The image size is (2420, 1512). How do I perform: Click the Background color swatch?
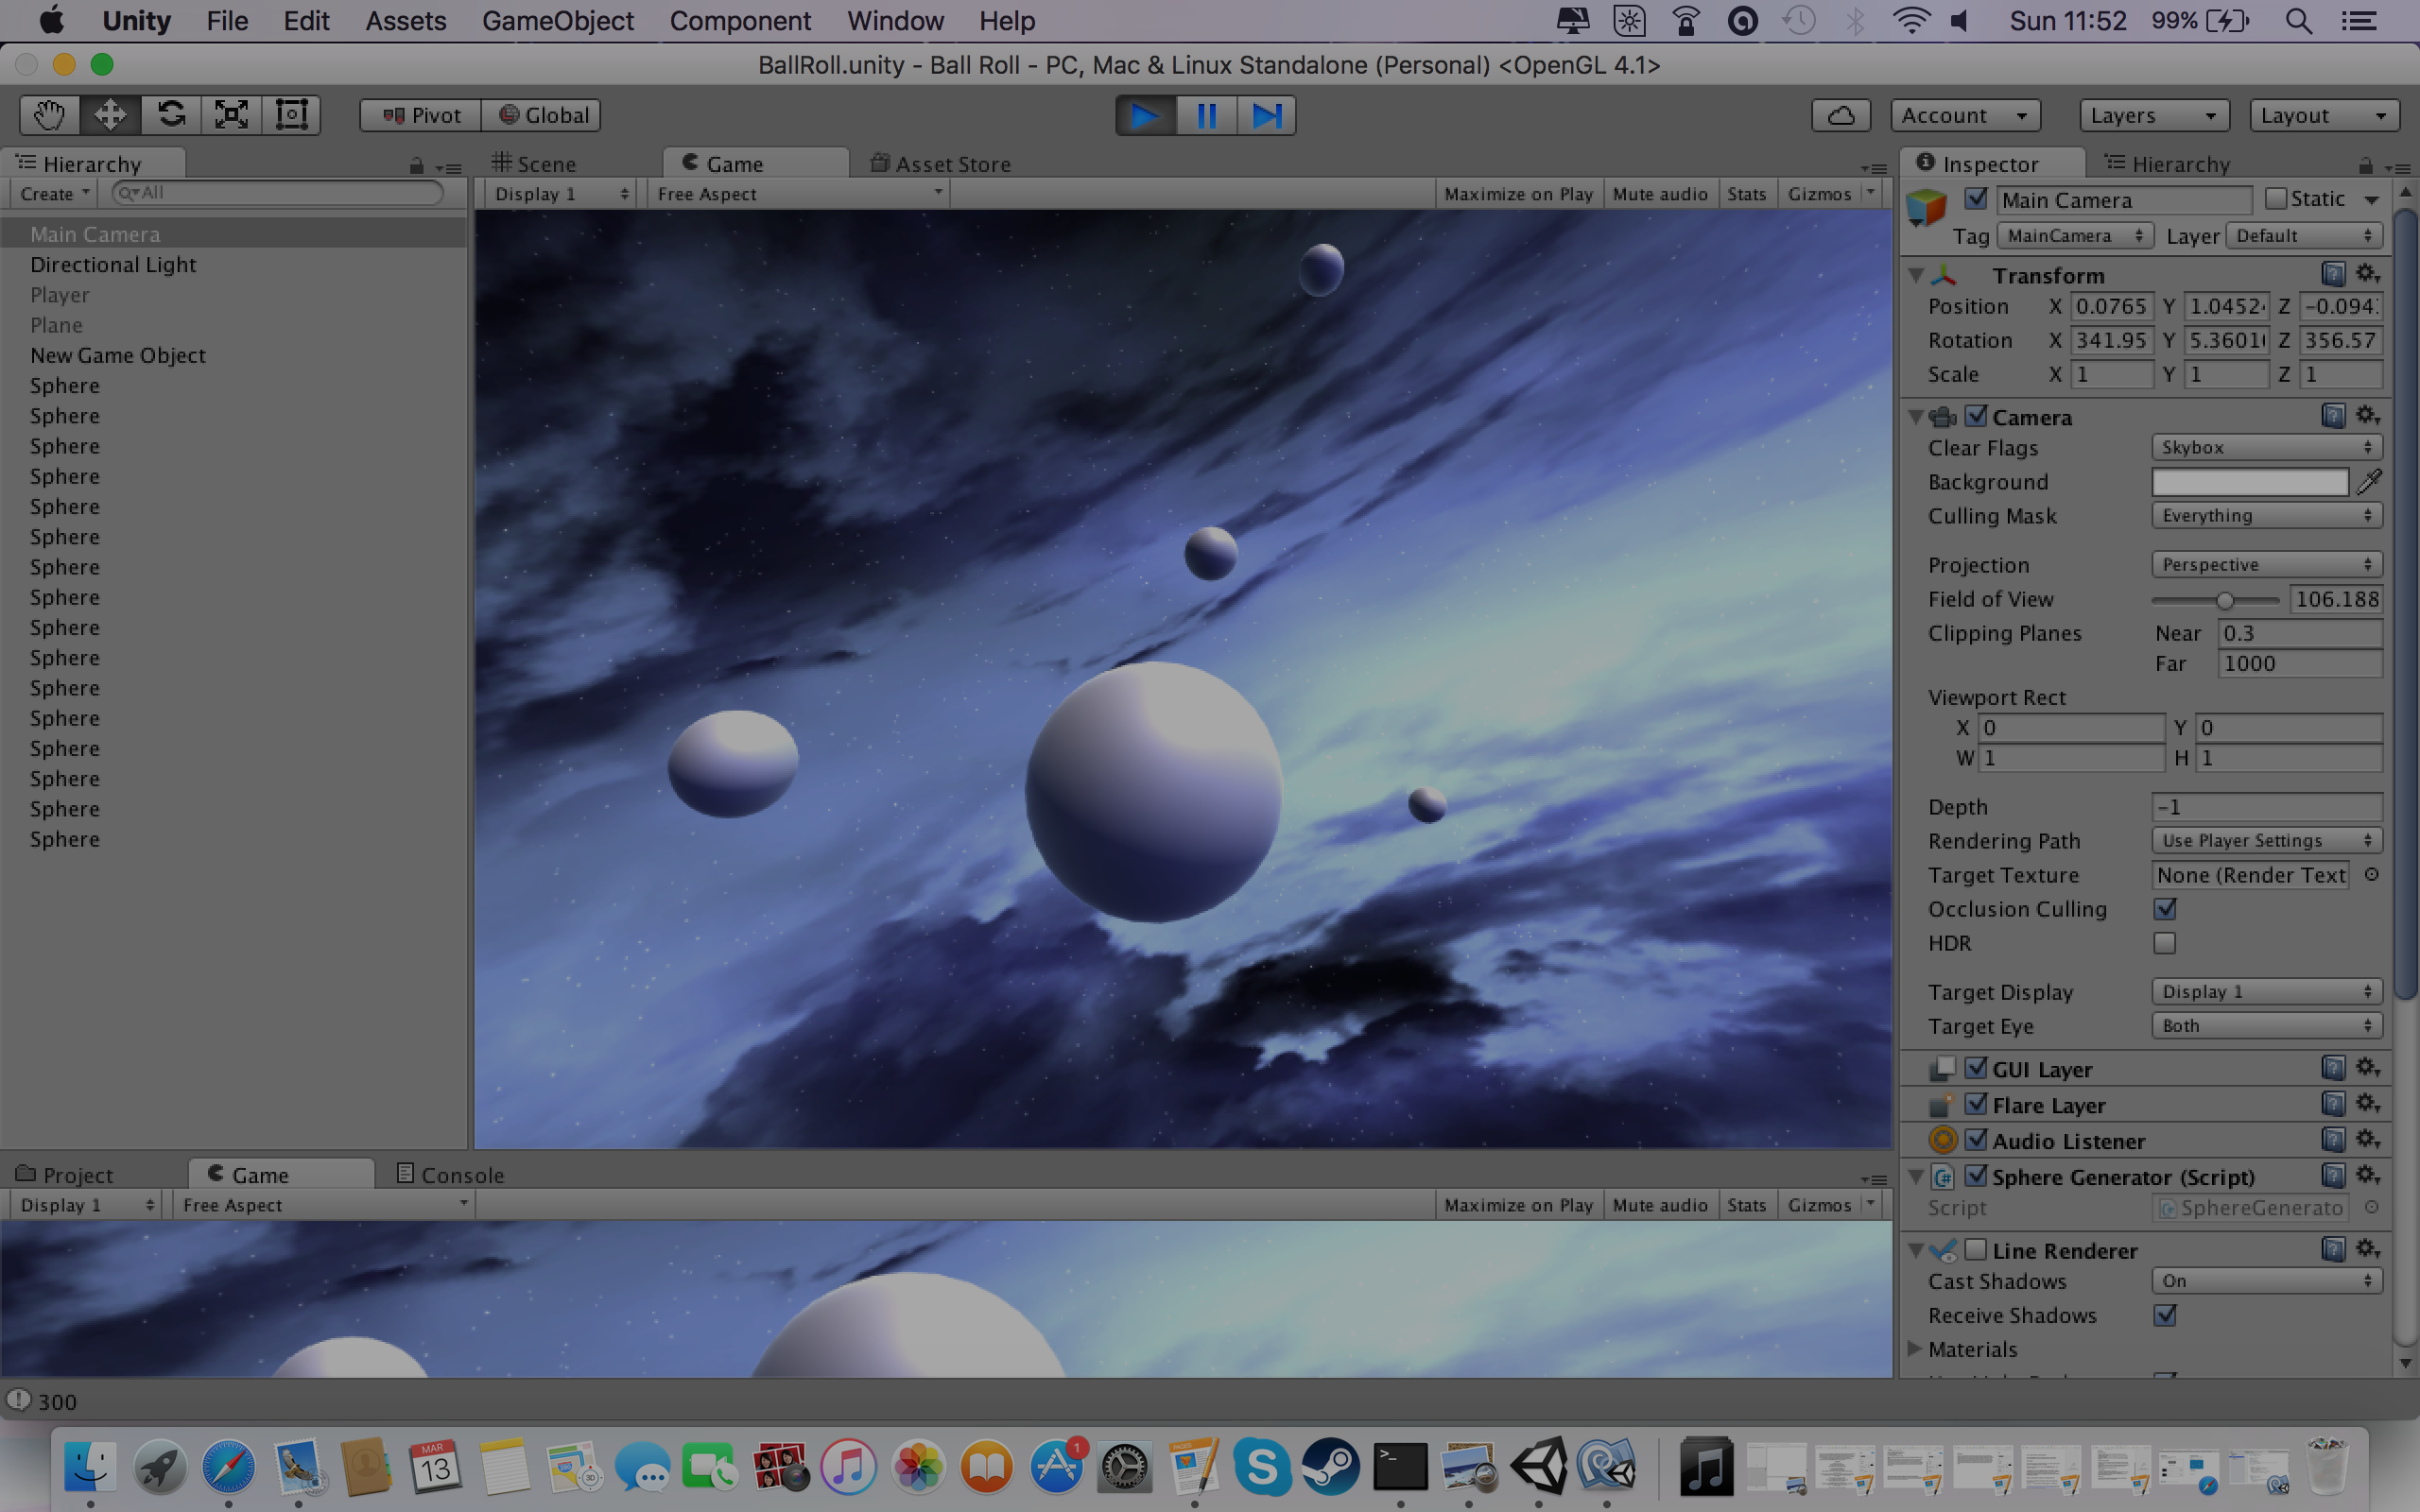tap(2249, 482)
